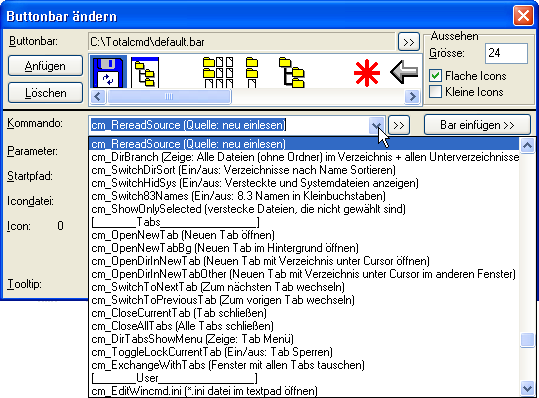Select the nine-item folder grid icon
539x398 pixels.
point(218,72)
